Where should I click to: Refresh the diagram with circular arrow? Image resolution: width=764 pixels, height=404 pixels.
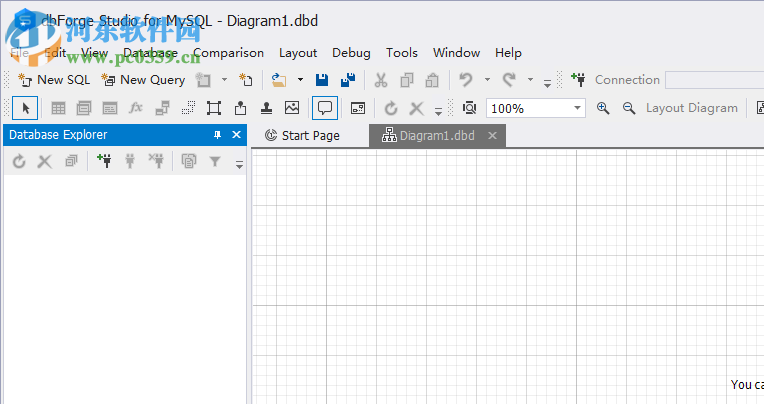point(391,108)
